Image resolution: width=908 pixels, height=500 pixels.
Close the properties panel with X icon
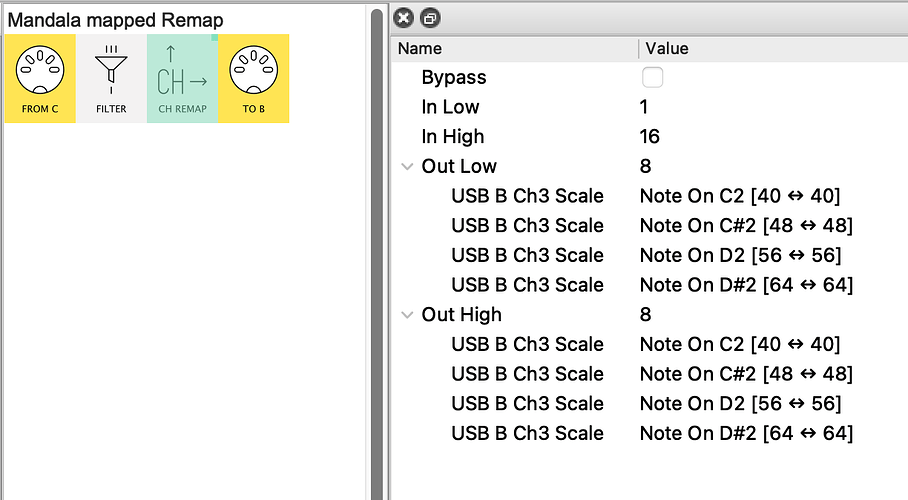[404, 19]
